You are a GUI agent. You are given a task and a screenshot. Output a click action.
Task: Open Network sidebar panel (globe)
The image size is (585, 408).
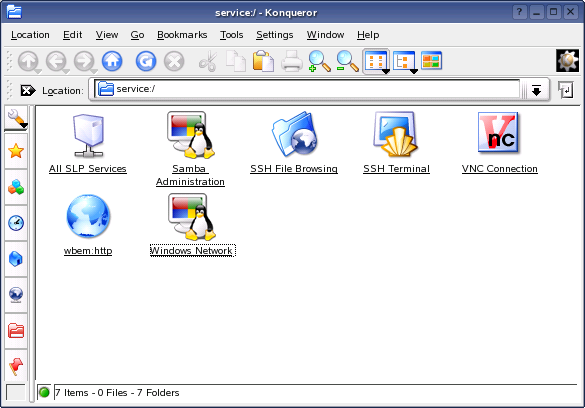pyautogui.click(x=16, y=295)
